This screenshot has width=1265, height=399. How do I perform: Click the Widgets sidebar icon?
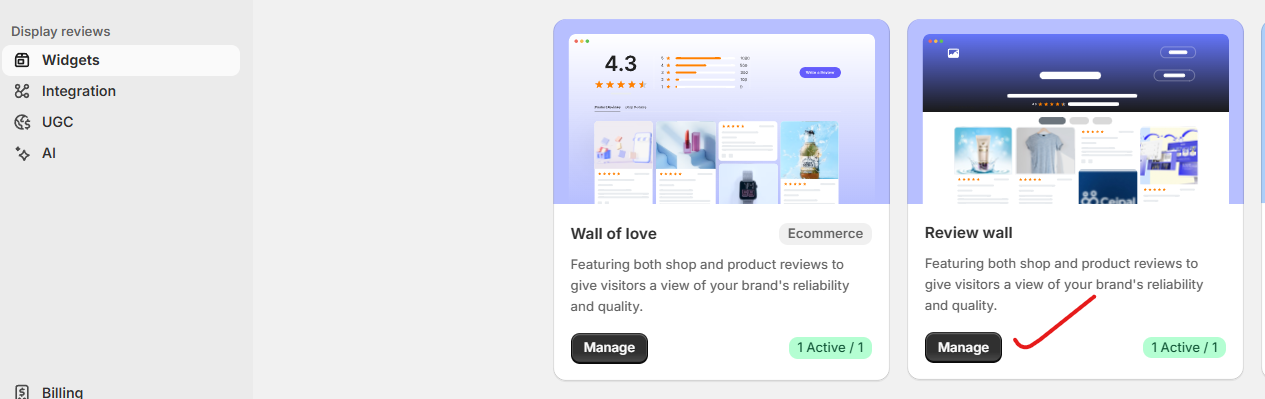(x=22, y=60)
